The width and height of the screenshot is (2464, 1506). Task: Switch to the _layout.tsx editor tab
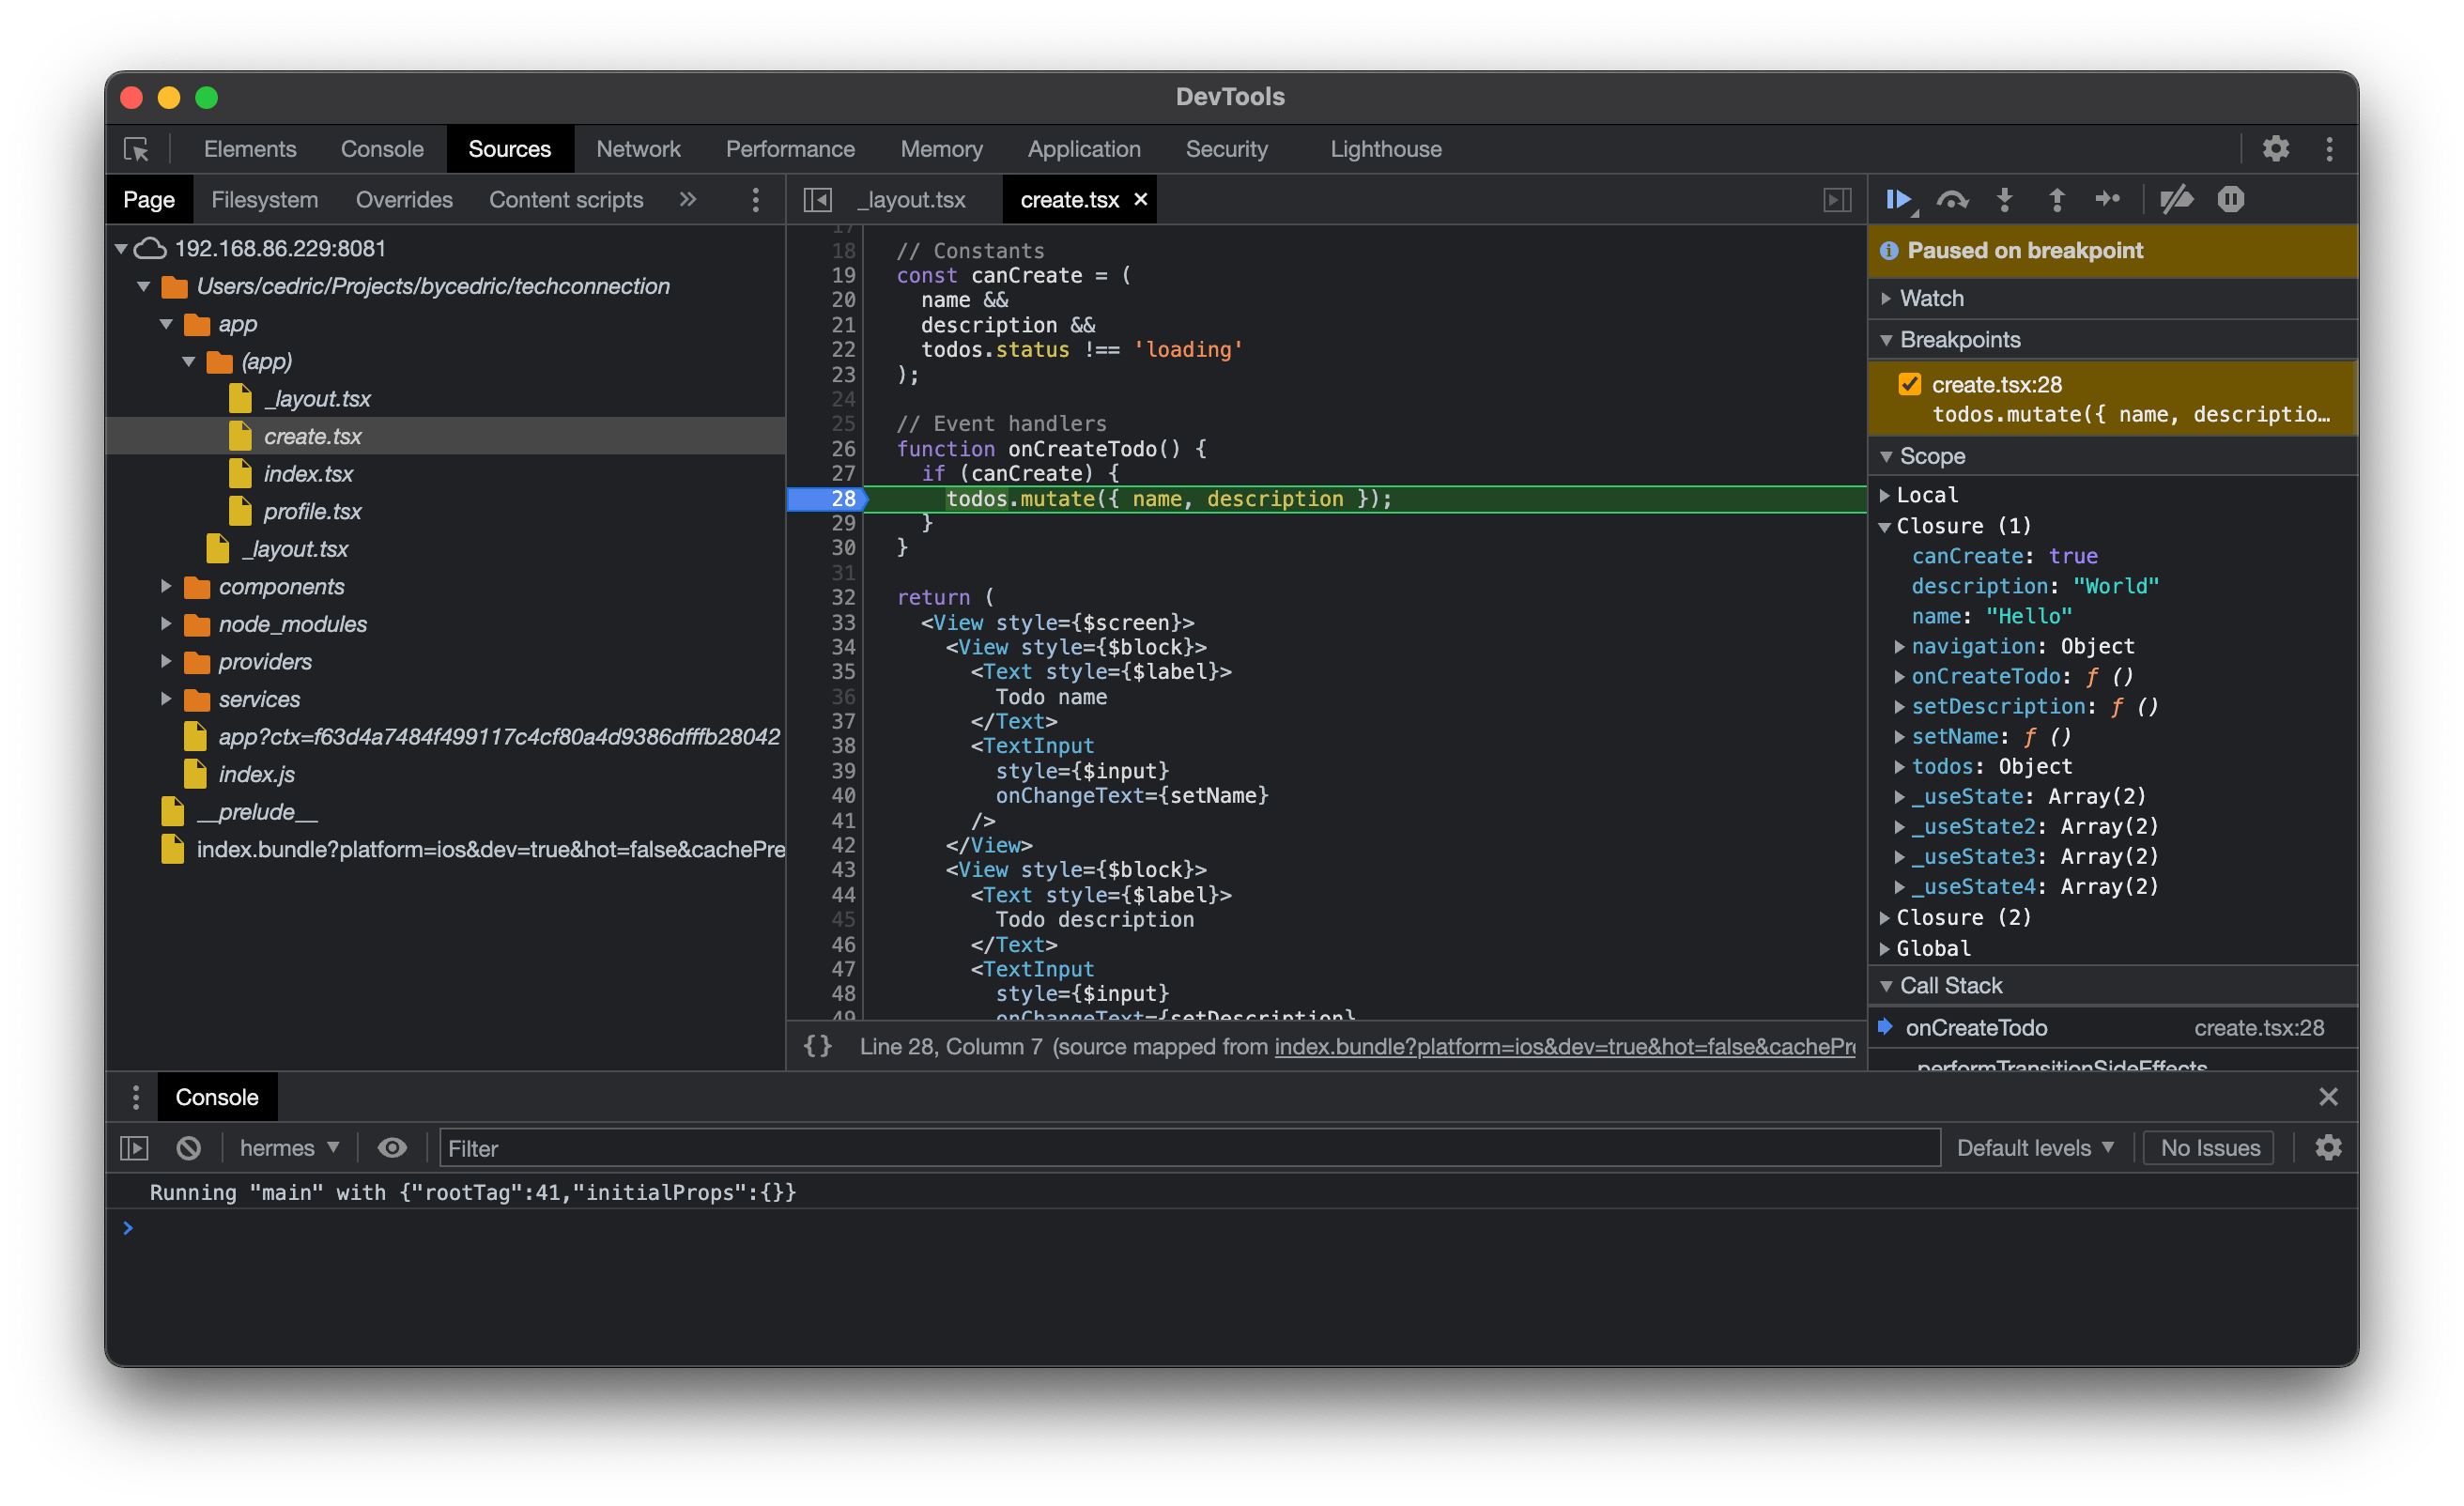912,199
